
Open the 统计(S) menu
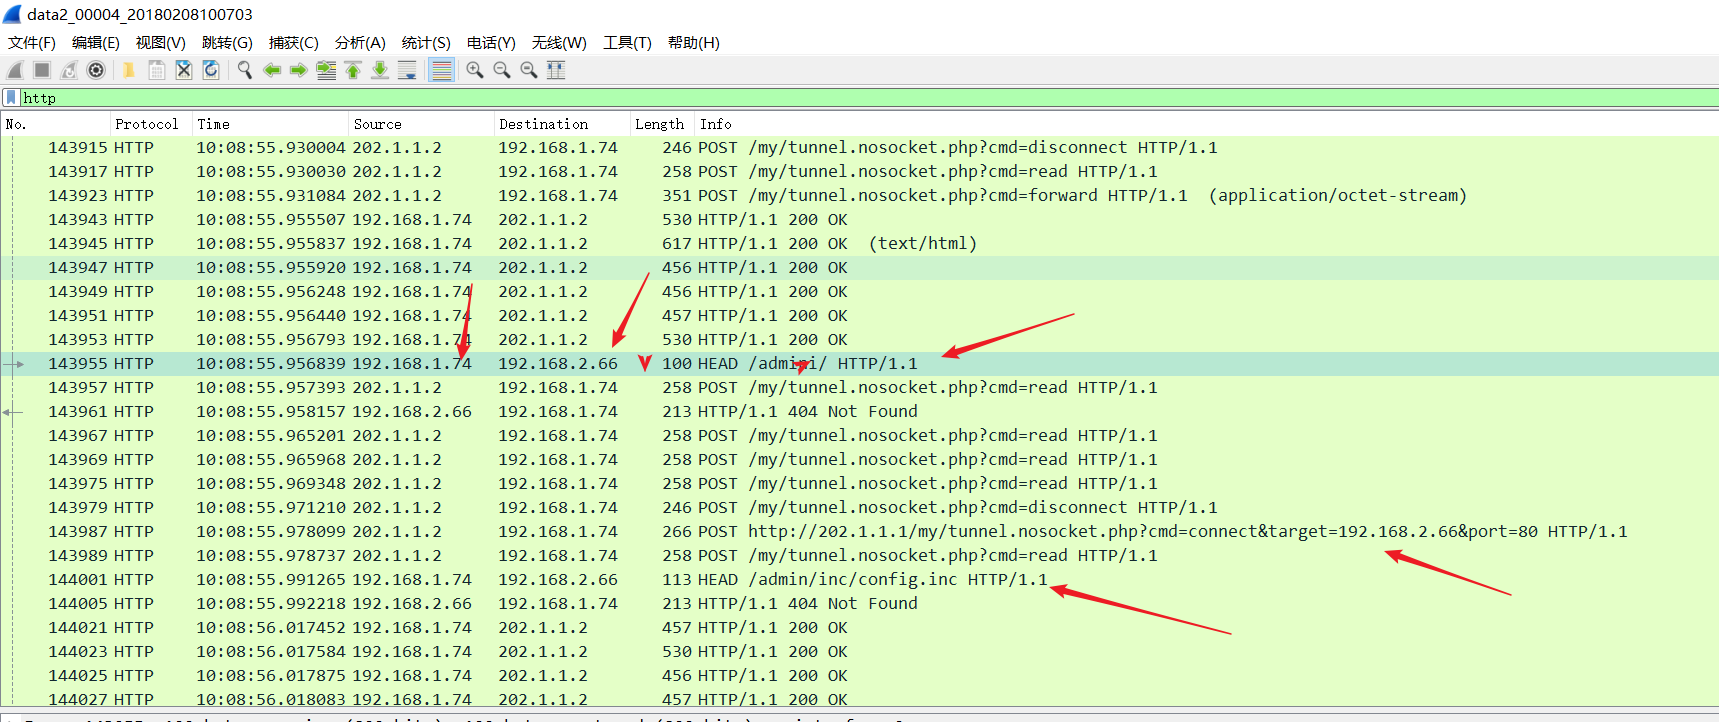[x=426, y=42]
